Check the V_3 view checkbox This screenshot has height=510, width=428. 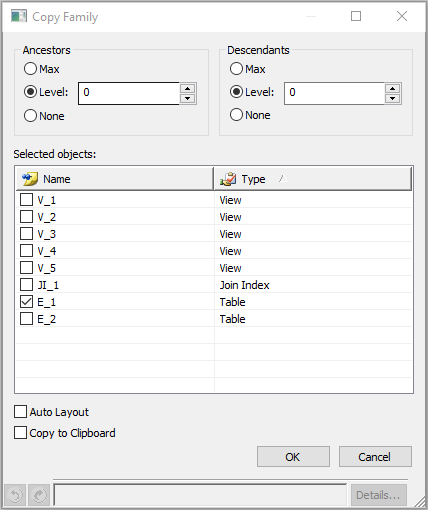(27, 234)
